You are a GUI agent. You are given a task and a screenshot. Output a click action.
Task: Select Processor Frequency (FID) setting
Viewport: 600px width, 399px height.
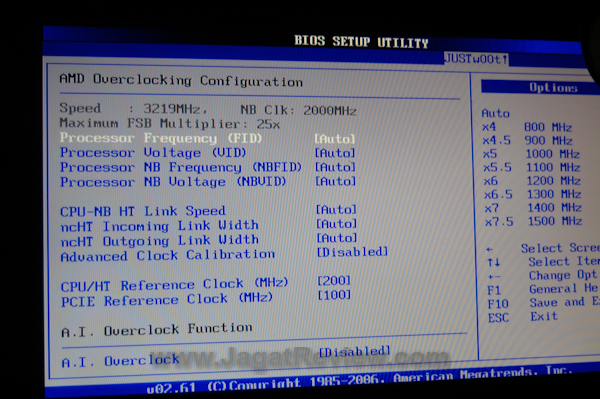[161, 138]
